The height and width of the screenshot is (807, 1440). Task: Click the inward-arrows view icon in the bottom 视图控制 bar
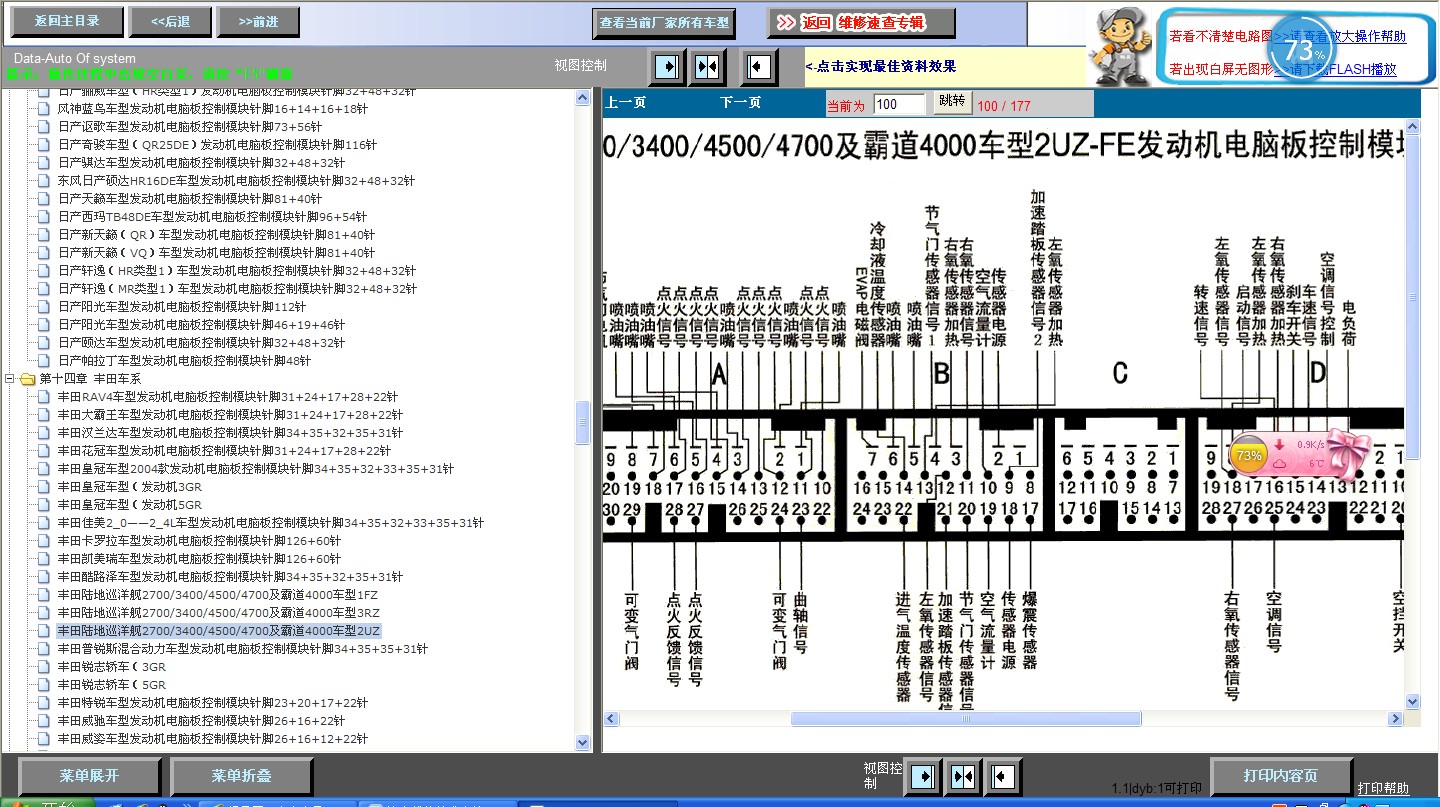[x=963, y=776]
